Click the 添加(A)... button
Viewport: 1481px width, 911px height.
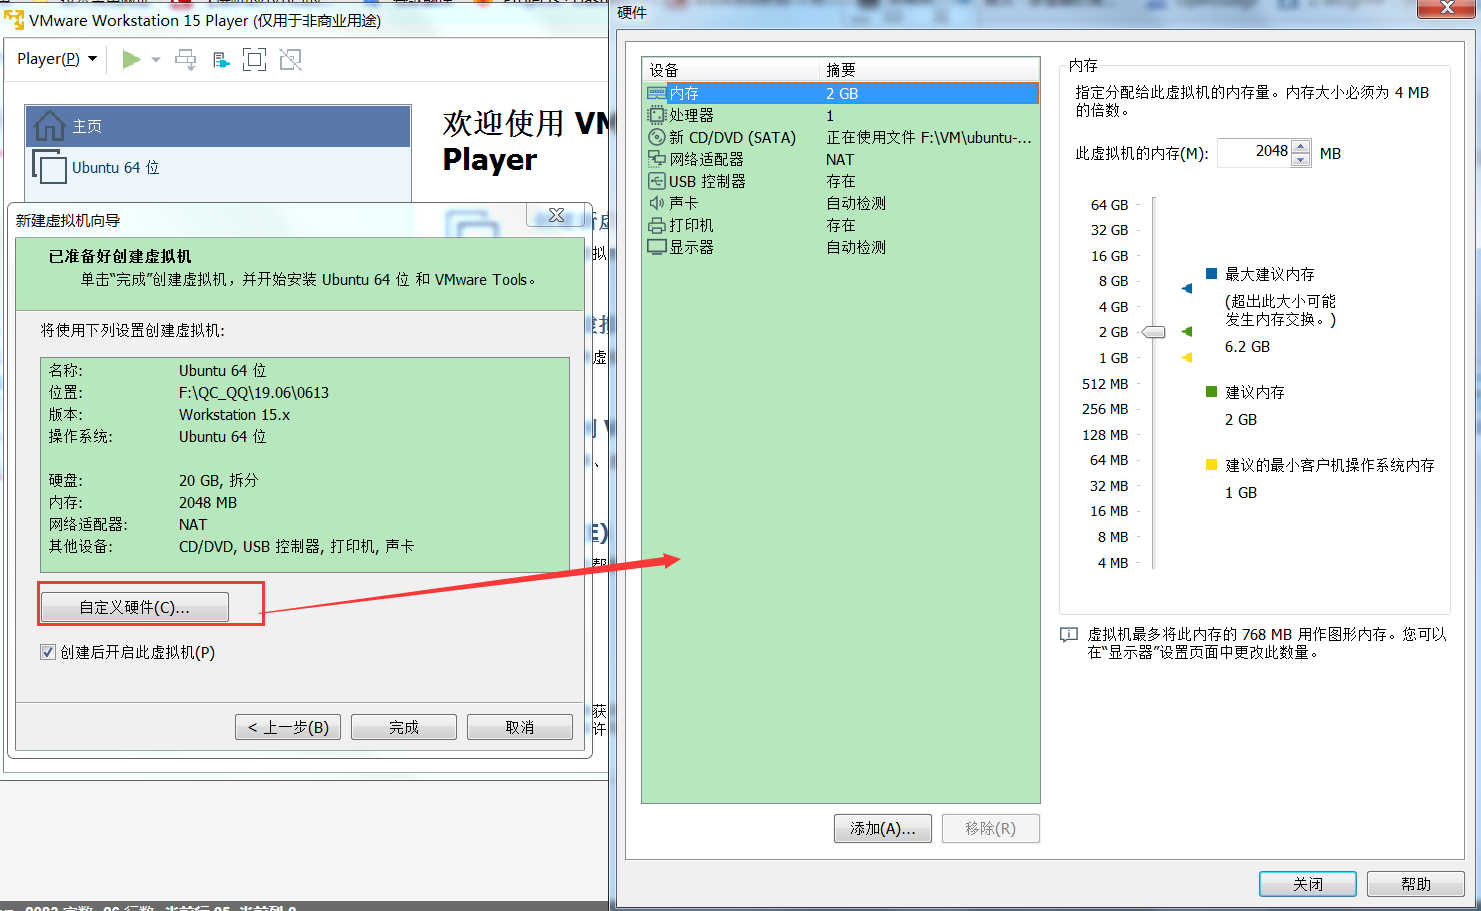882,828
